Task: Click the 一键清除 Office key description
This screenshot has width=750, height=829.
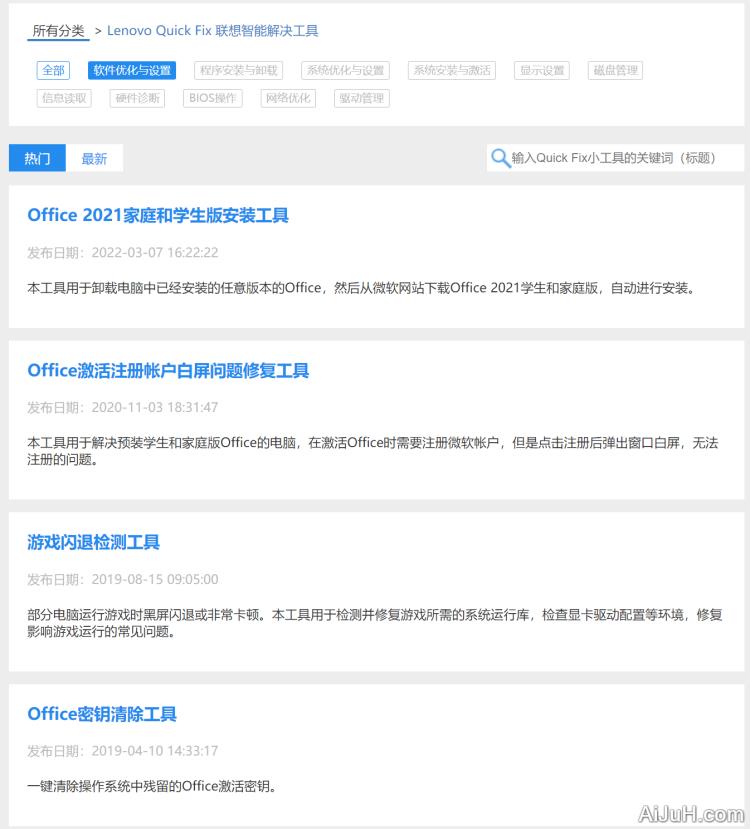Action: click(x=152, y=786)
